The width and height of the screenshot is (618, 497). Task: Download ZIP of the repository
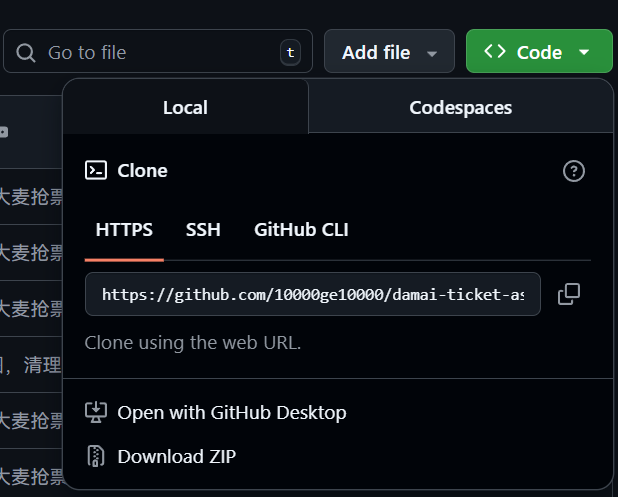point(176,456)
